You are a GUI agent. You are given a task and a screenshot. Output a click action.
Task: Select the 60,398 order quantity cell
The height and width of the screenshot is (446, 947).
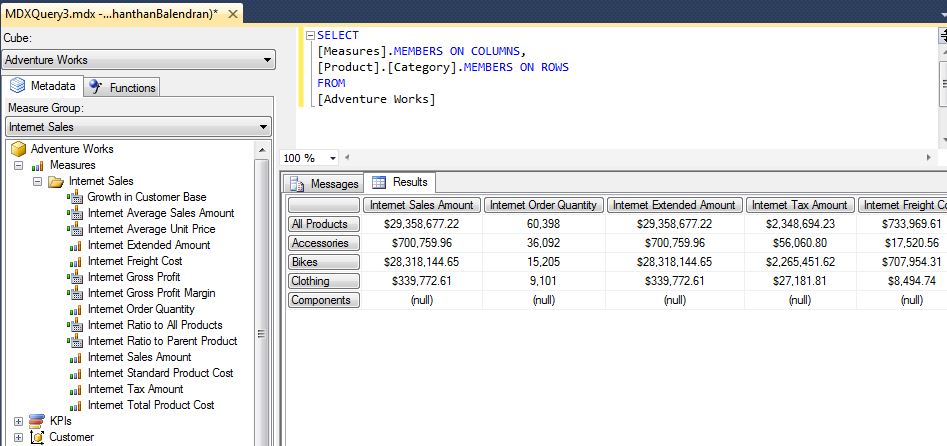pos(544,224)
